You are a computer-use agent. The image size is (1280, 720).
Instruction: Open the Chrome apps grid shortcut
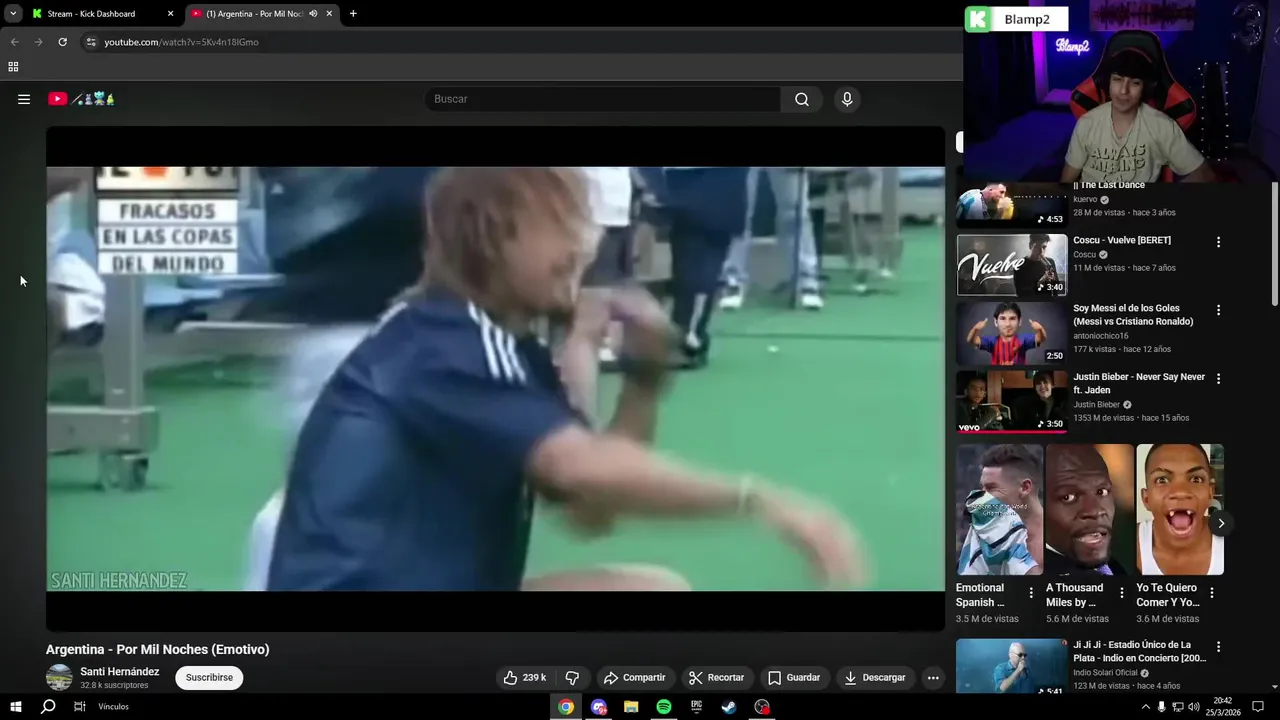[13, 67]
